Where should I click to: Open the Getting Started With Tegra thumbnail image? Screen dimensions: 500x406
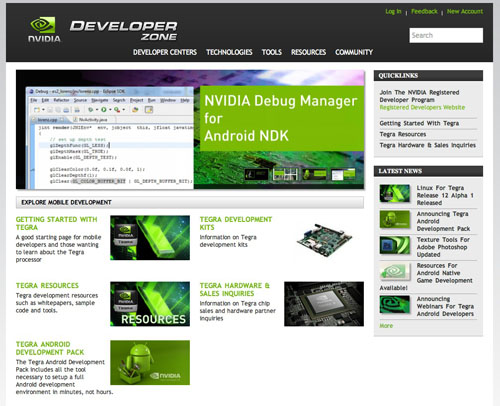coord(150,238)
